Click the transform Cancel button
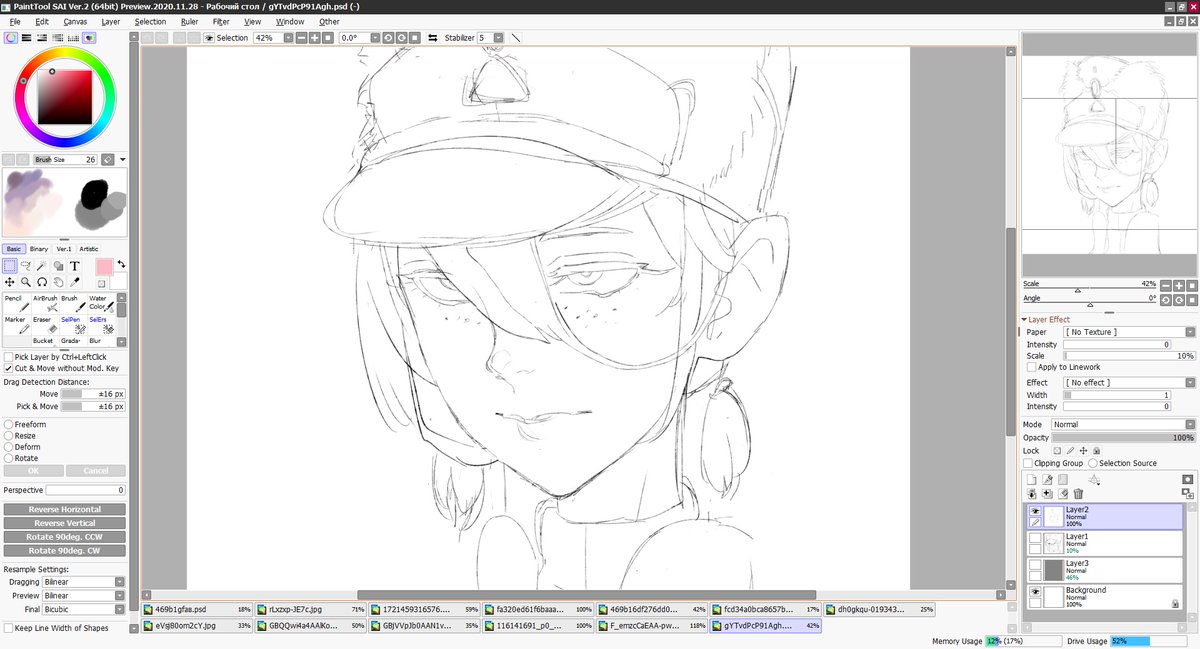This screenshot has width=1200, height=649. coord(96,471)
